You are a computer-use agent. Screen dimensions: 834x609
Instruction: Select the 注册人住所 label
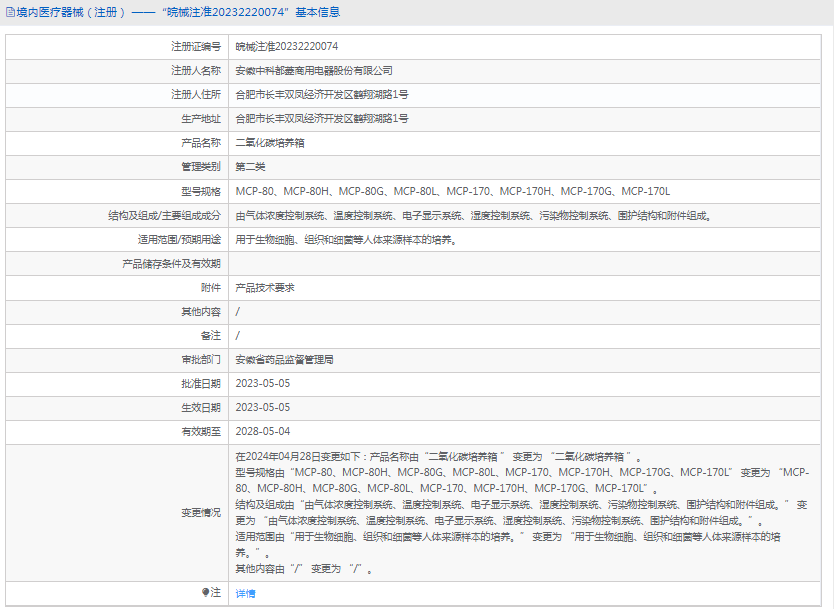pos(196,95)
